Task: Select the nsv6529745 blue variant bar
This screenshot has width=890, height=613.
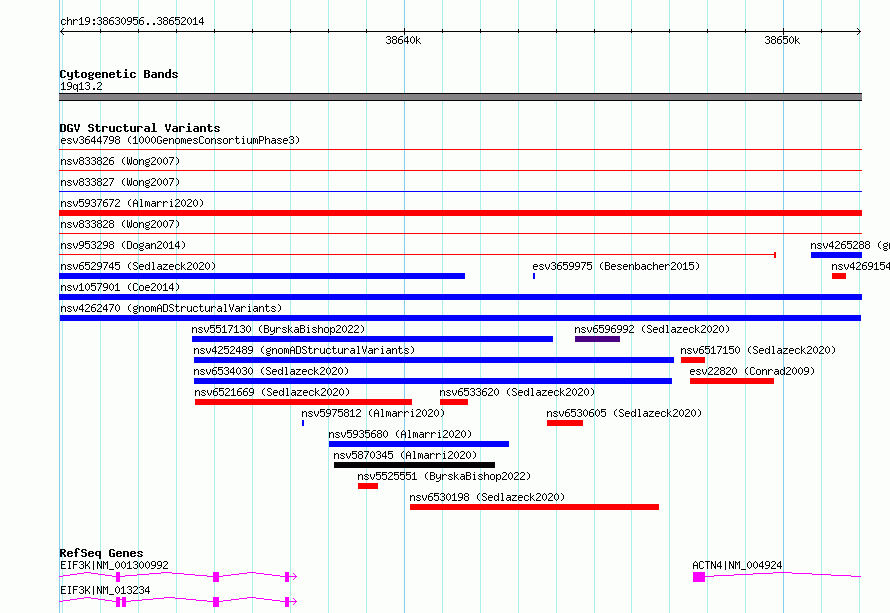Action: (x=262, y=276)
